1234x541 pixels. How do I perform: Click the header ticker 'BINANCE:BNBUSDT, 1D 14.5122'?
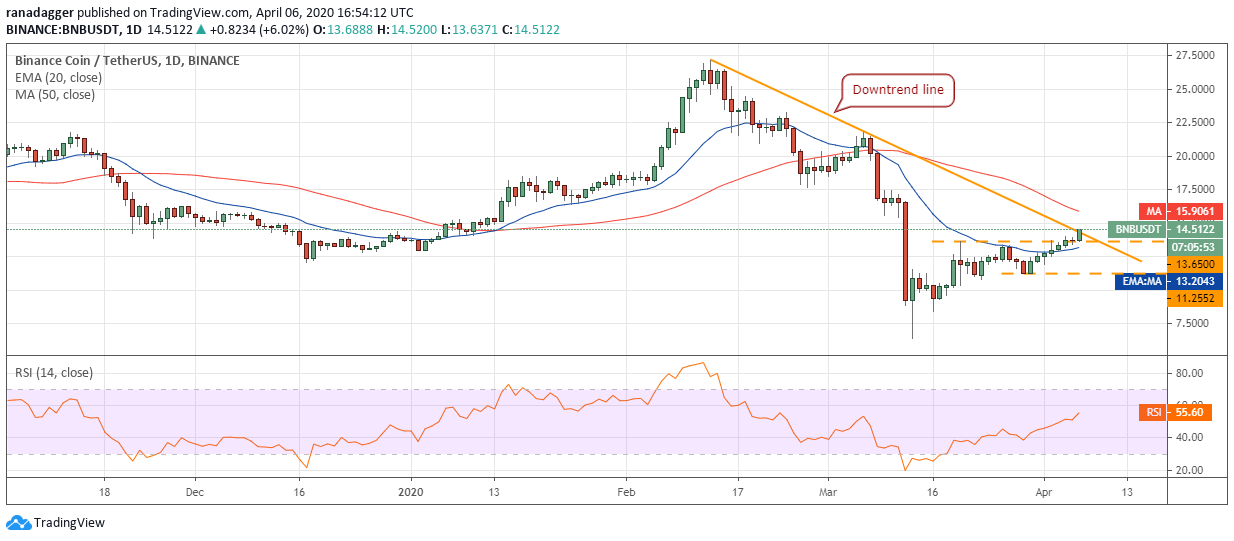tap(99, 30)
